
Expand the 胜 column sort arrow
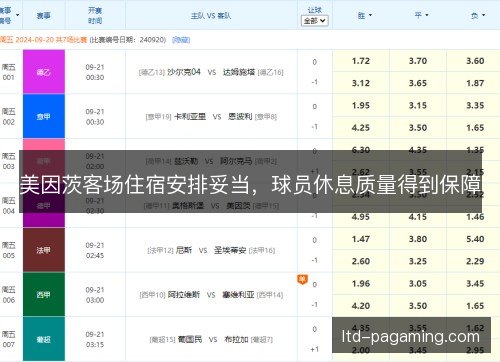tap(370, 15)
